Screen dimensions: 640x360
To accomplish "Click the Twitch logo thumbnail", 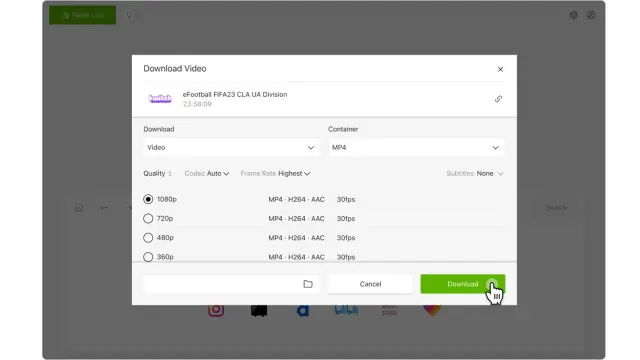I will tap(160, 98).
